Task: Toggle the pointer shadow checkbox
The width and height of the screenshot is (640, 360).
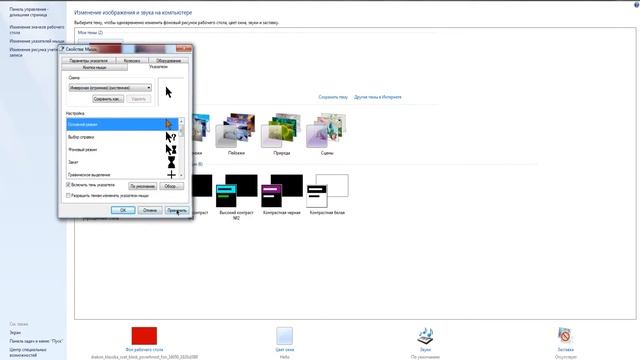Action: tap(69, 185)
